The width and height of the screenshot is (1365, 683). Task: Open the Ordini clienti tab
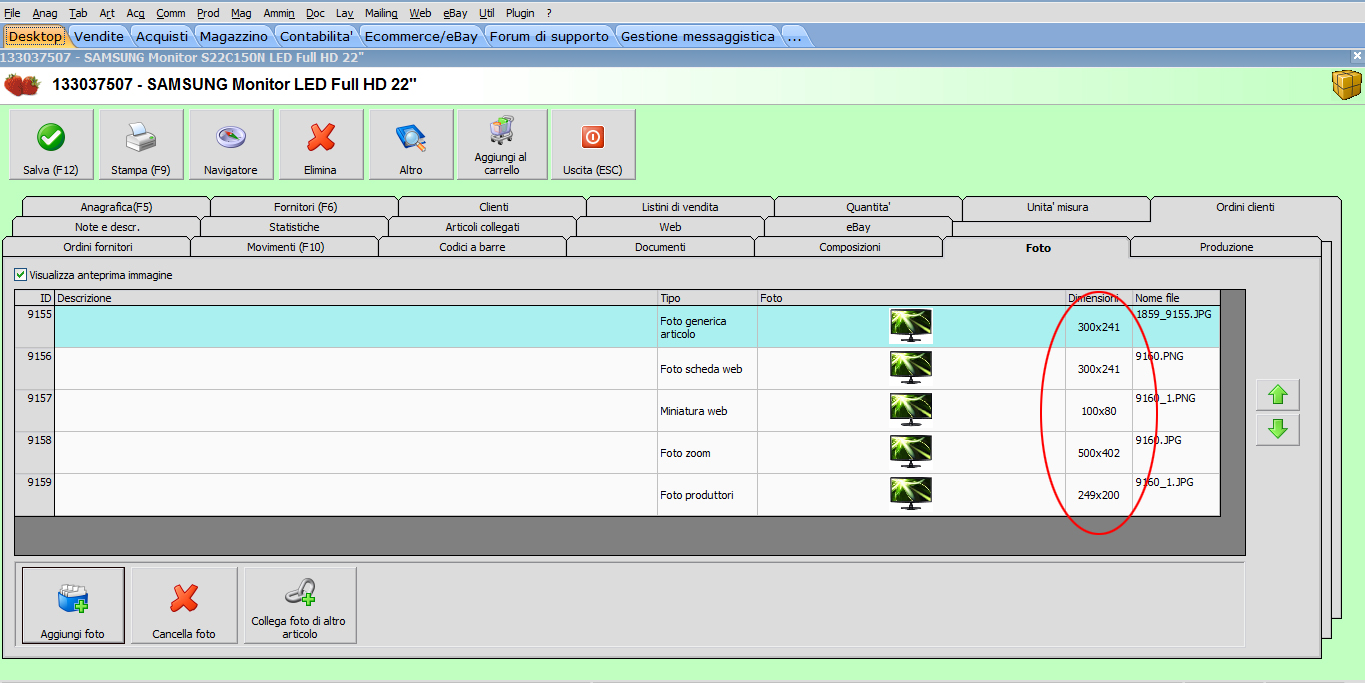tap(1245, 207)
